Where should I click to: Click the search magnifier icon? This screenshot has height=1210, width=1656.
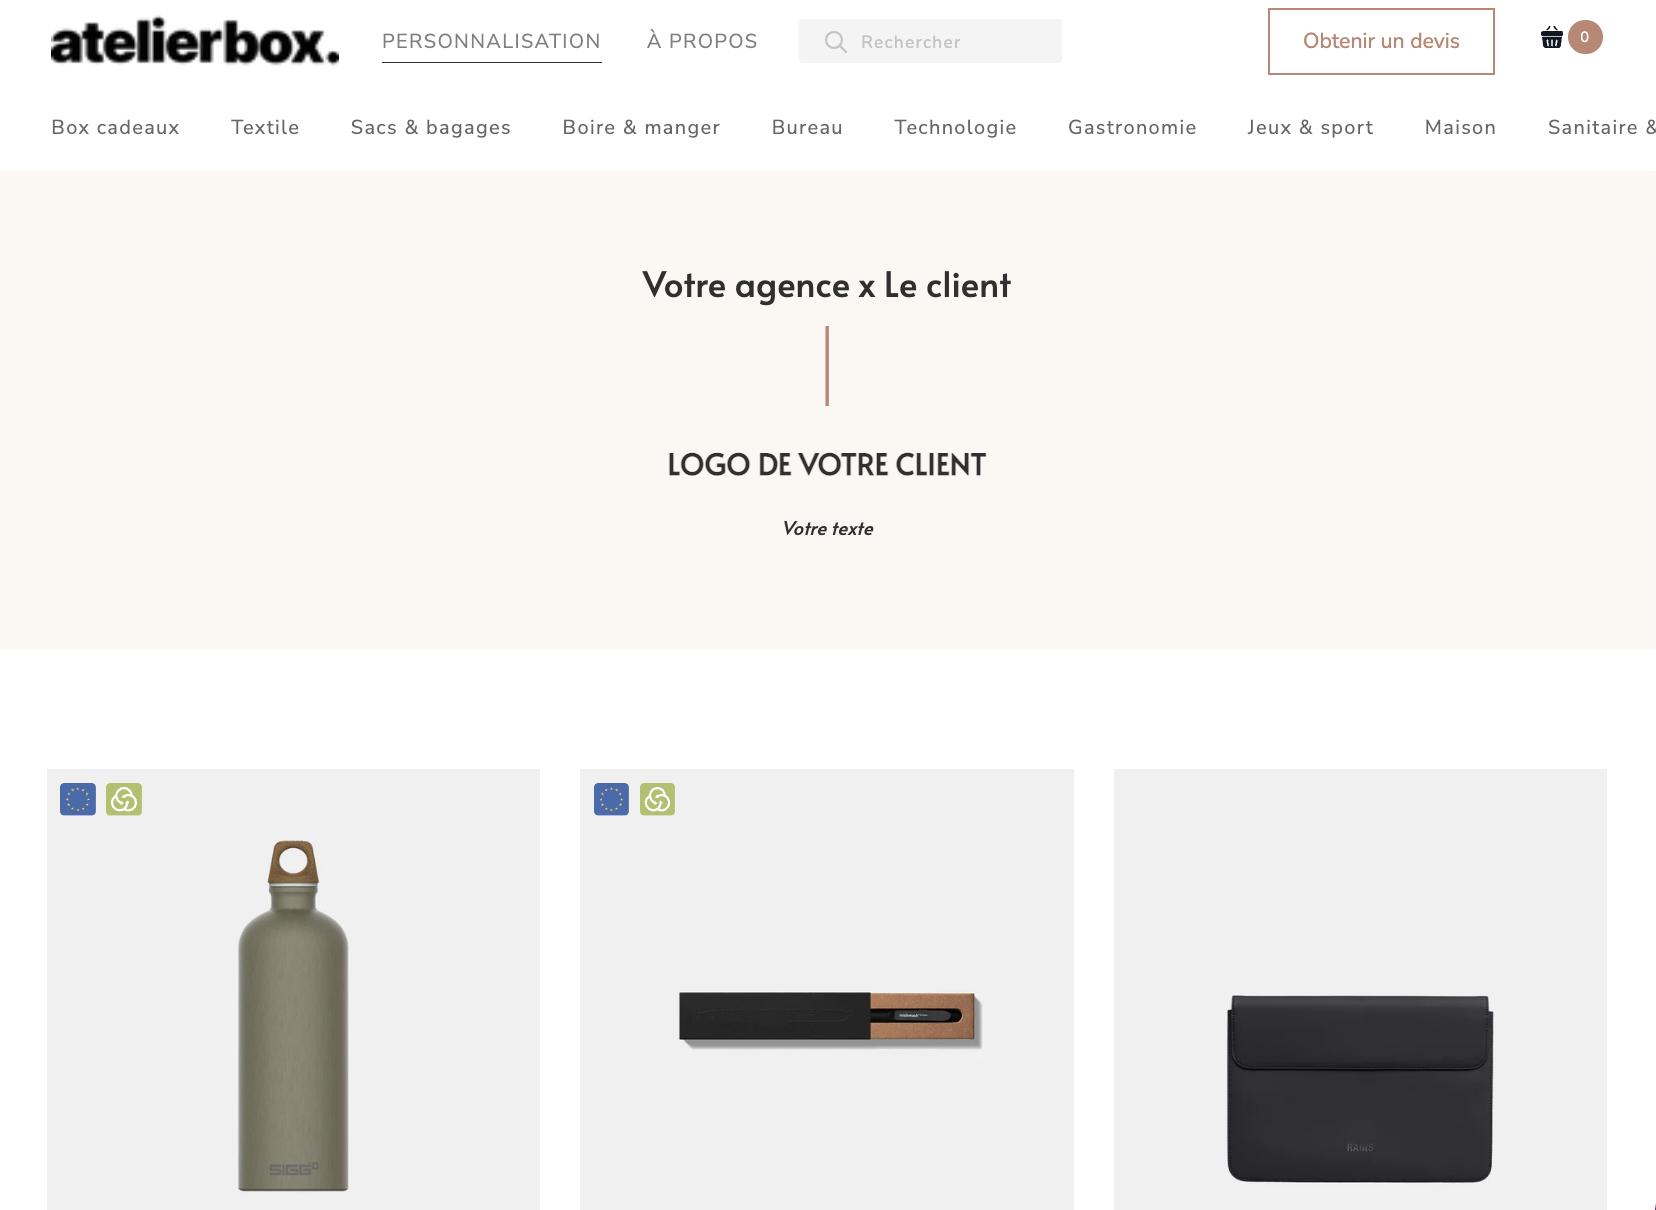coord(835,42)
